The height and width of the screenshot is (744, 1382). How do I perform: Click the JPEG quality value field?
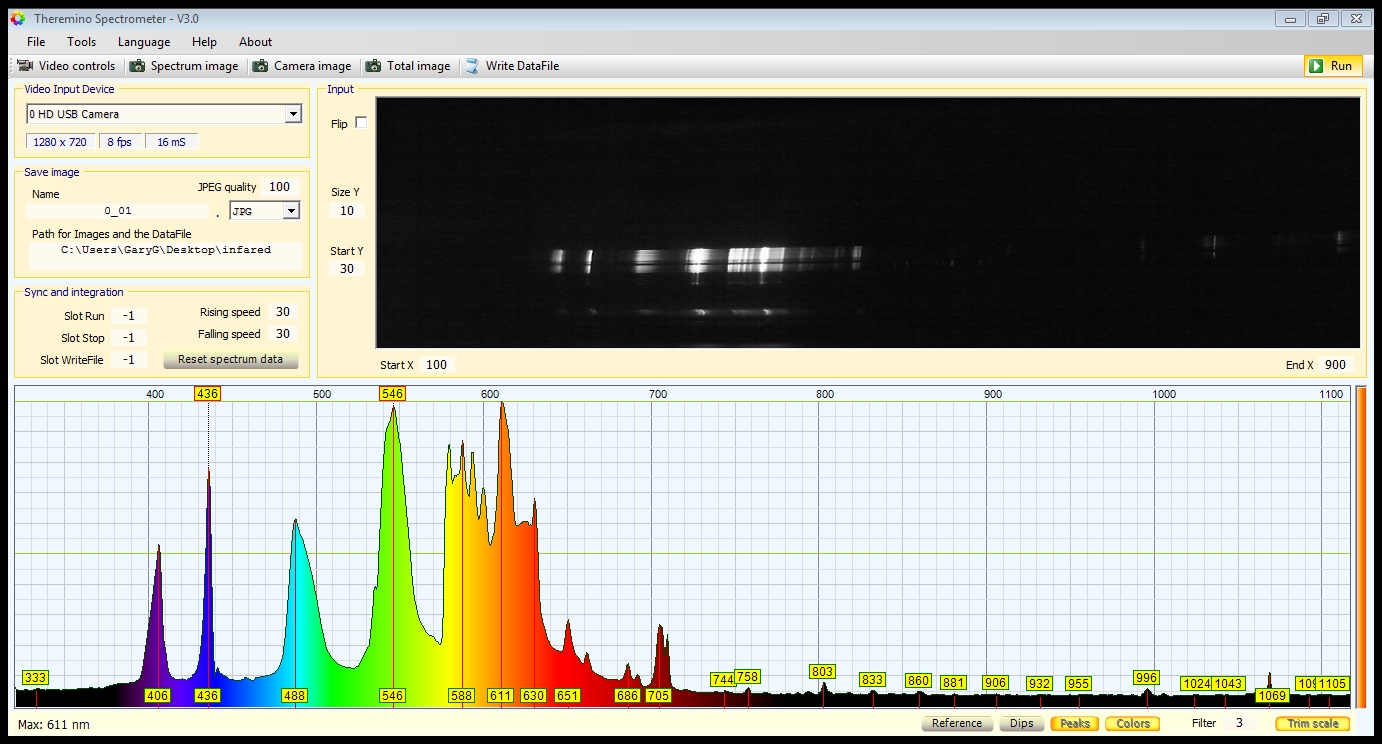pyautogui.click(x=279, y=187)
